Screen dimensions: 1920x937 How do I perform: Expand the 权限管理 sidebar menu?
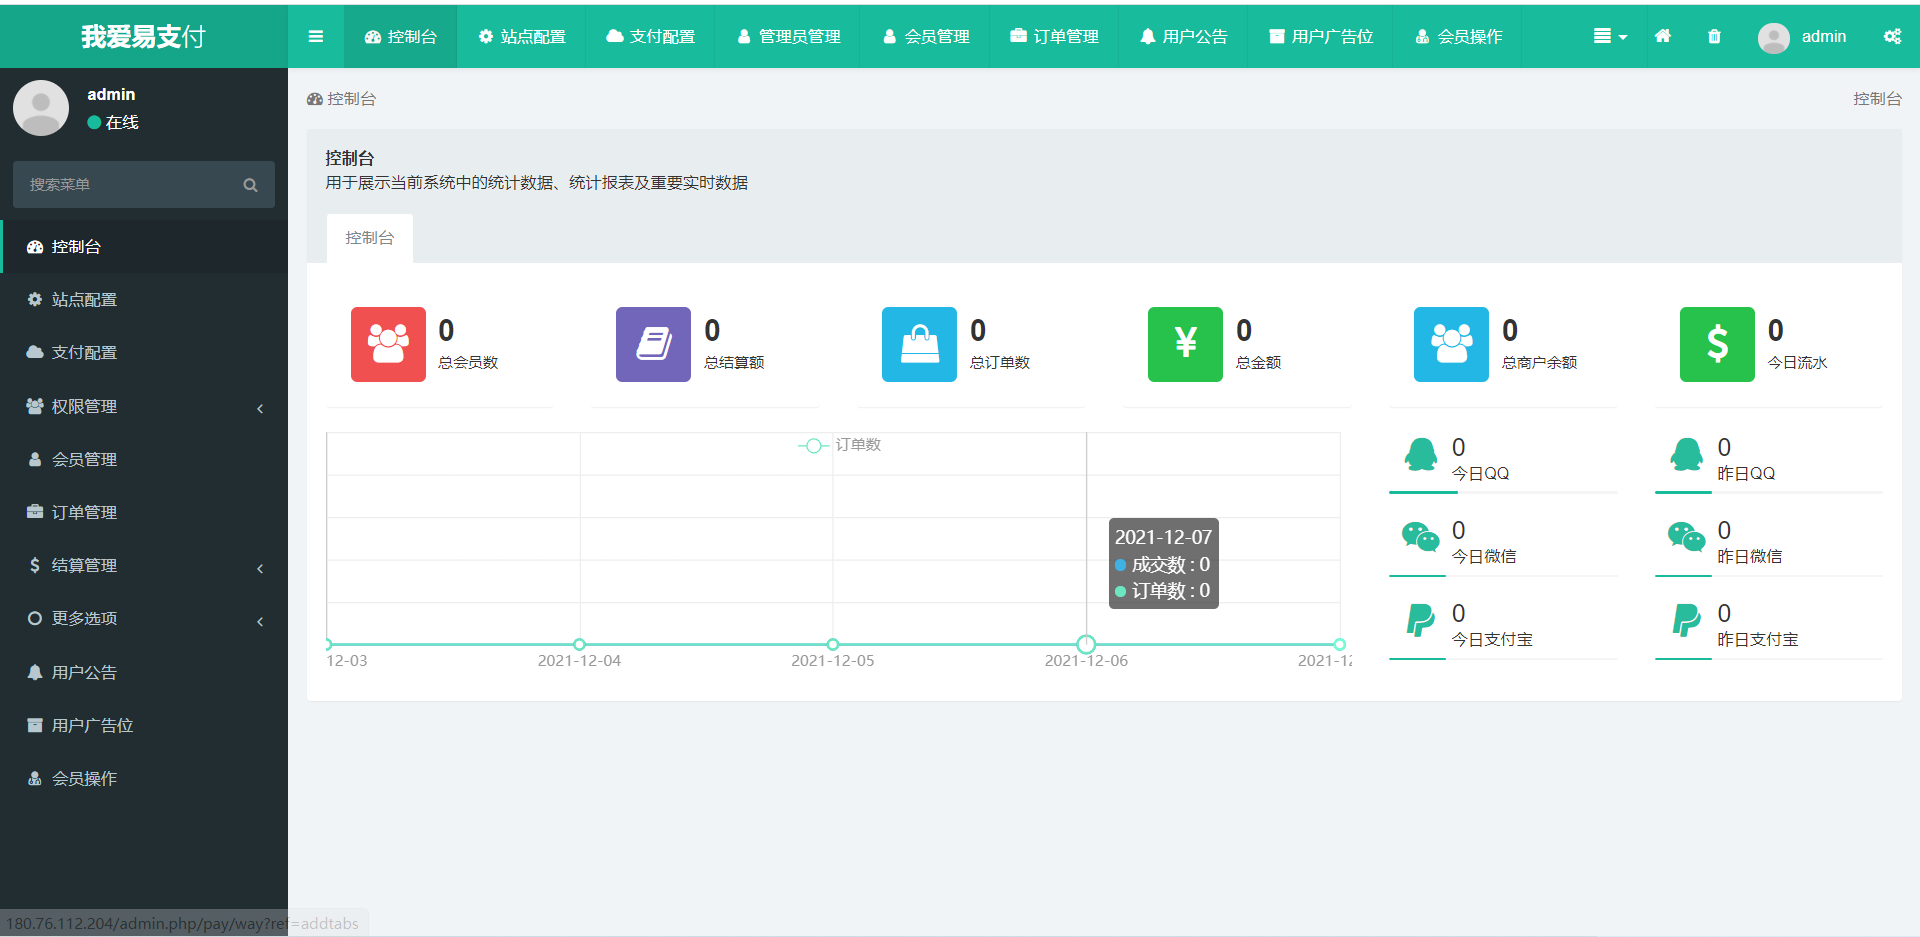point(144,407)
